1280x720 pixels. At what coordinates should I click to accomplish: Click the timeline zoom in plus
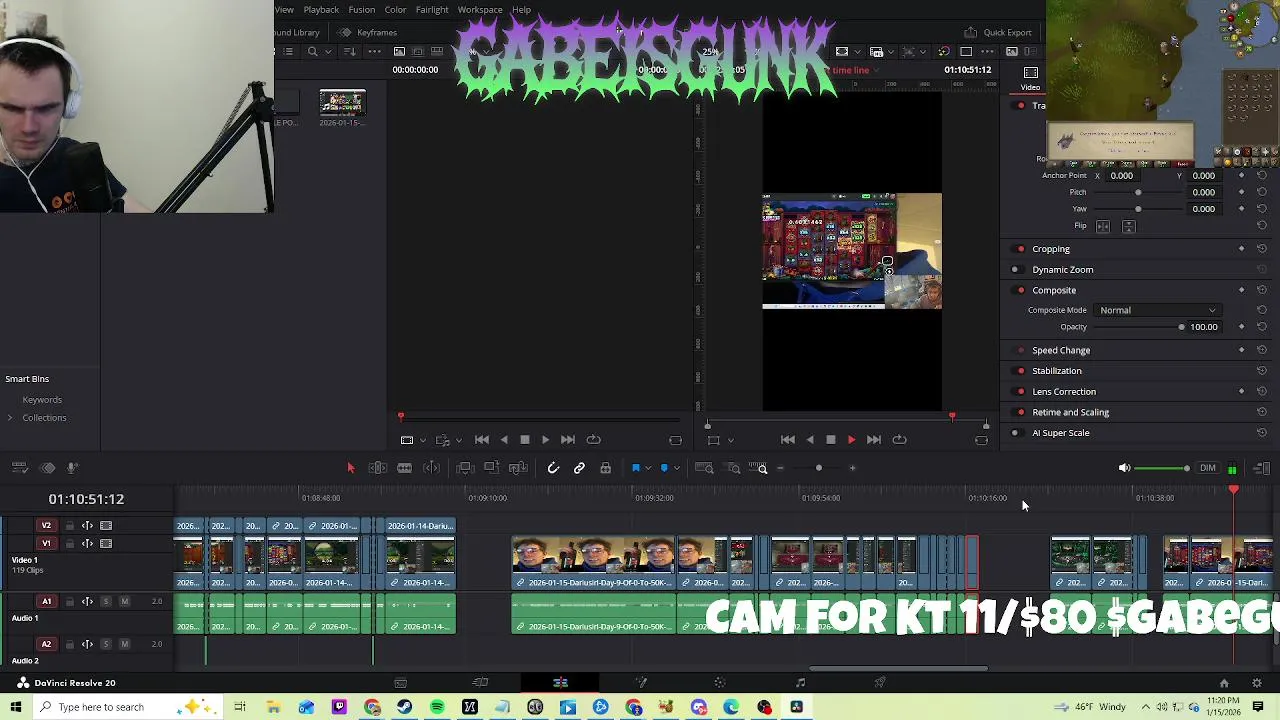point(852,468)
